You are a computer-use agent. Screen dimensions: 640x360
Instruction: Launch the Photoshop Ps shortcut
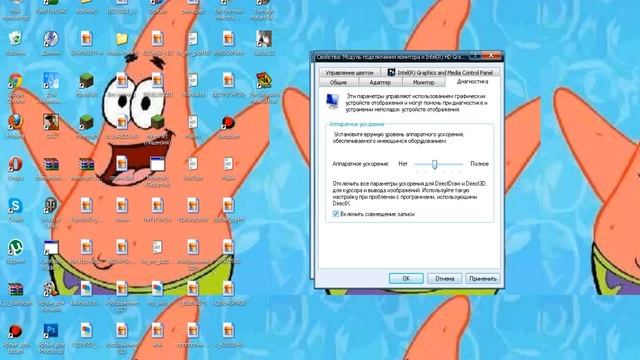click(51, 330)
